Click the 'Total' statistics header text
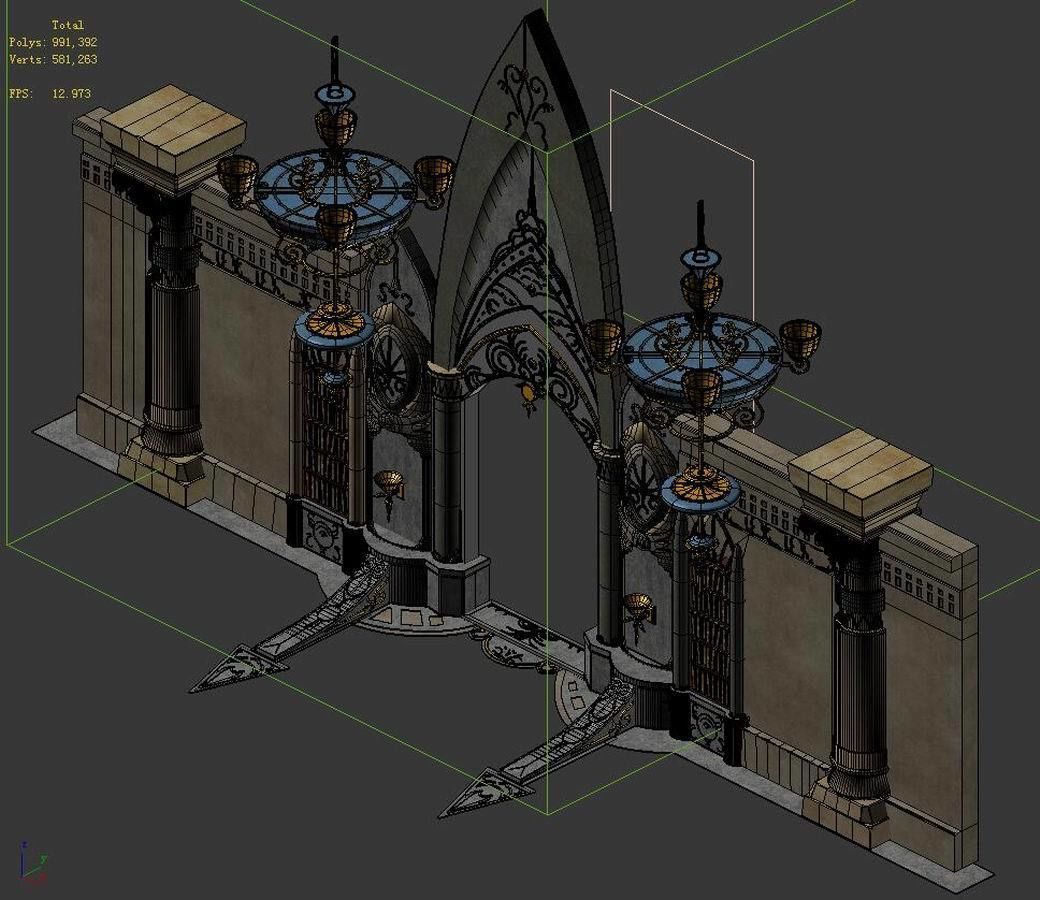Viewport: 1040px width, 900px height. coord(68,25)
